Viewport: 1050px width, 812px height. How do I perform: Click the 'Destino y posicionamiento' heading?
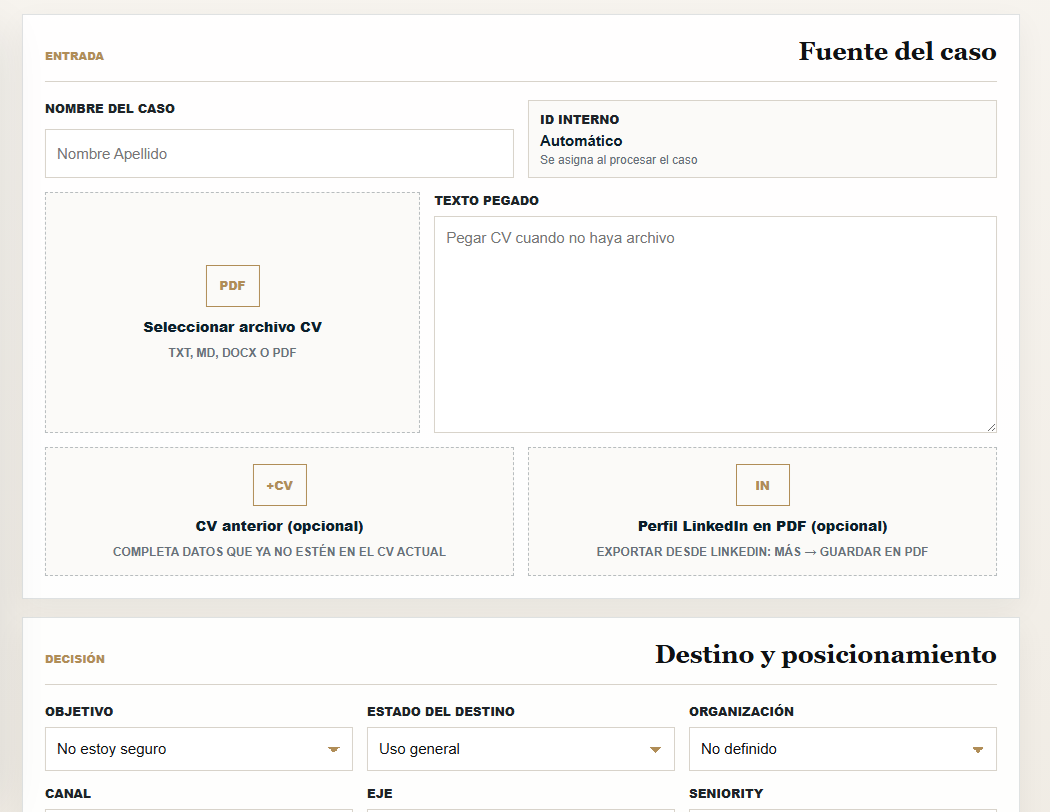(x=826, y=655)
